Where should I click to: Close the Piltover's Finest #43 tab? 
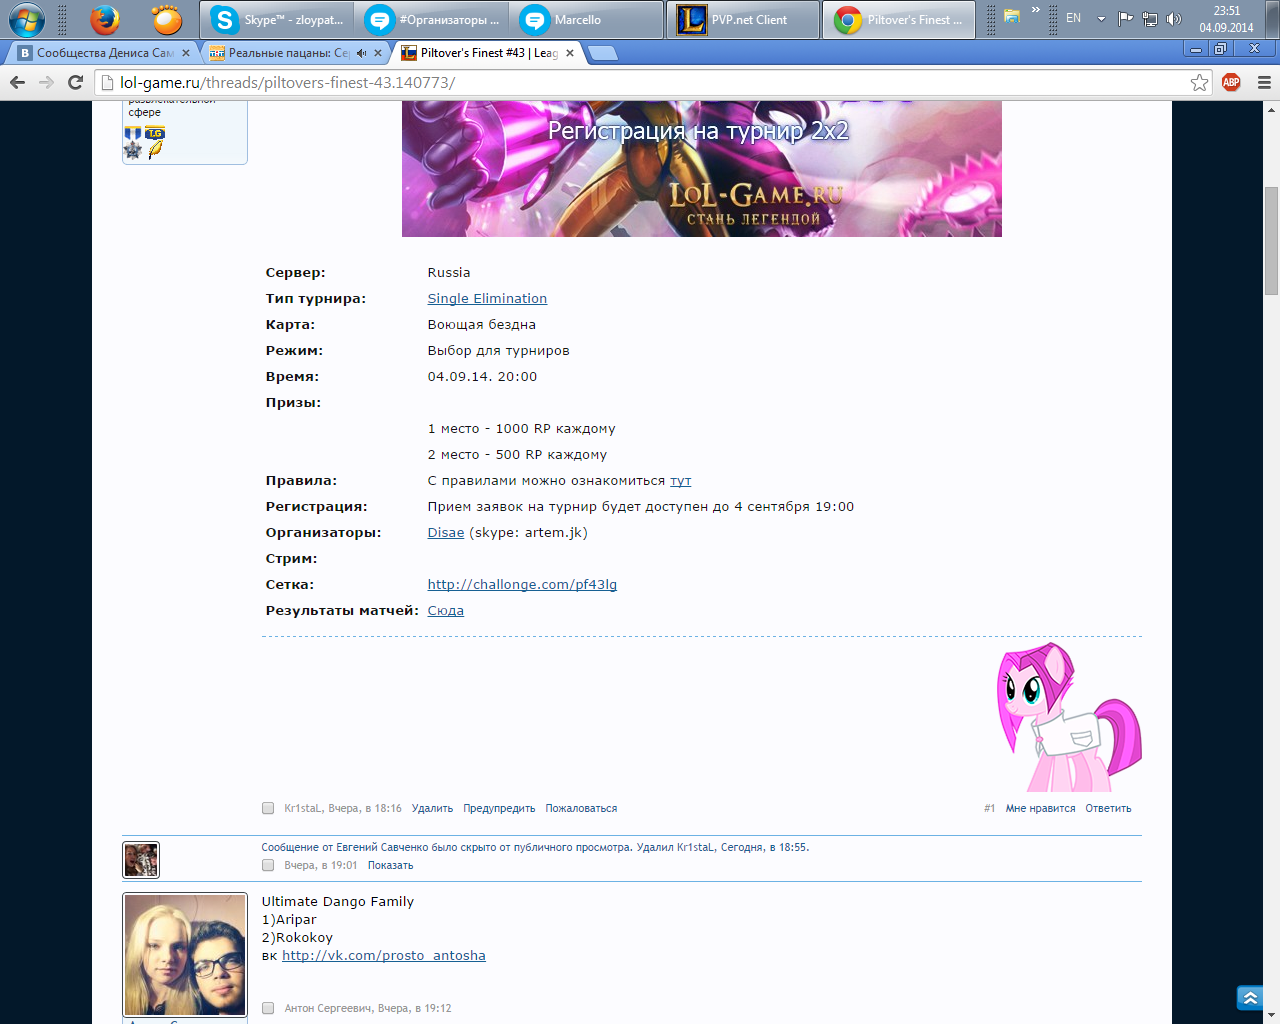point(570,53)
